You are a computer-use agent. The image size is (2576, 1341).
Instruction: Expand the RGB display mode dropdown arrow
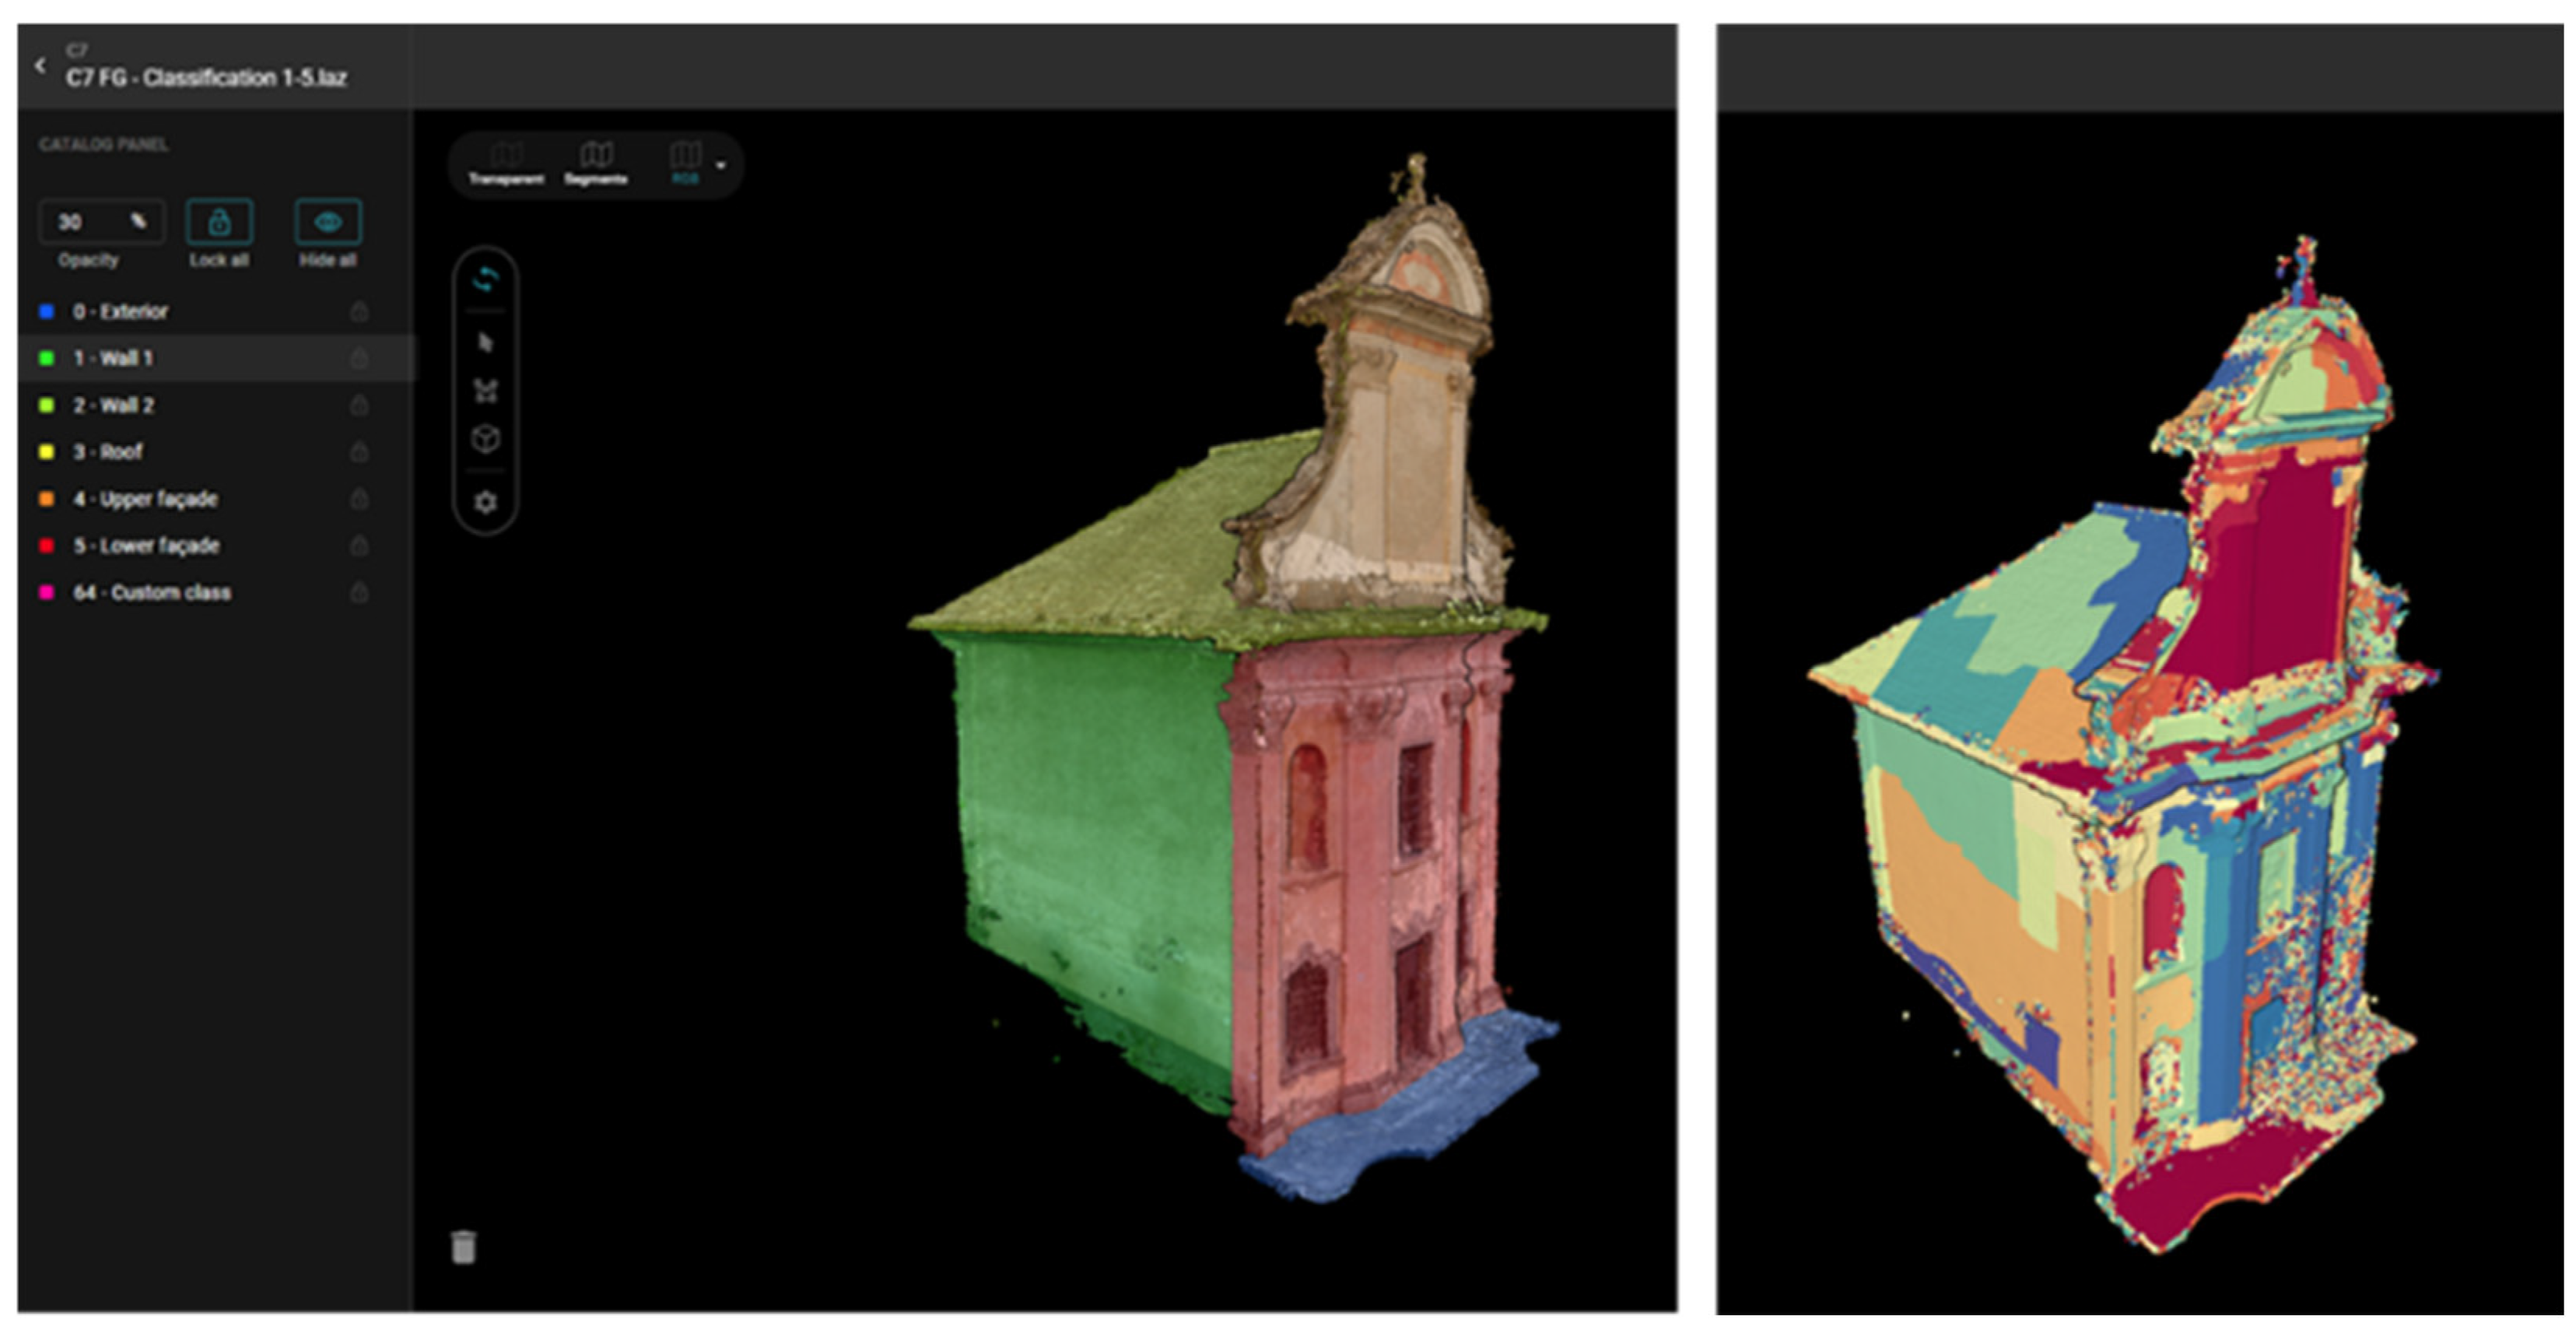(x=721, y=165)
